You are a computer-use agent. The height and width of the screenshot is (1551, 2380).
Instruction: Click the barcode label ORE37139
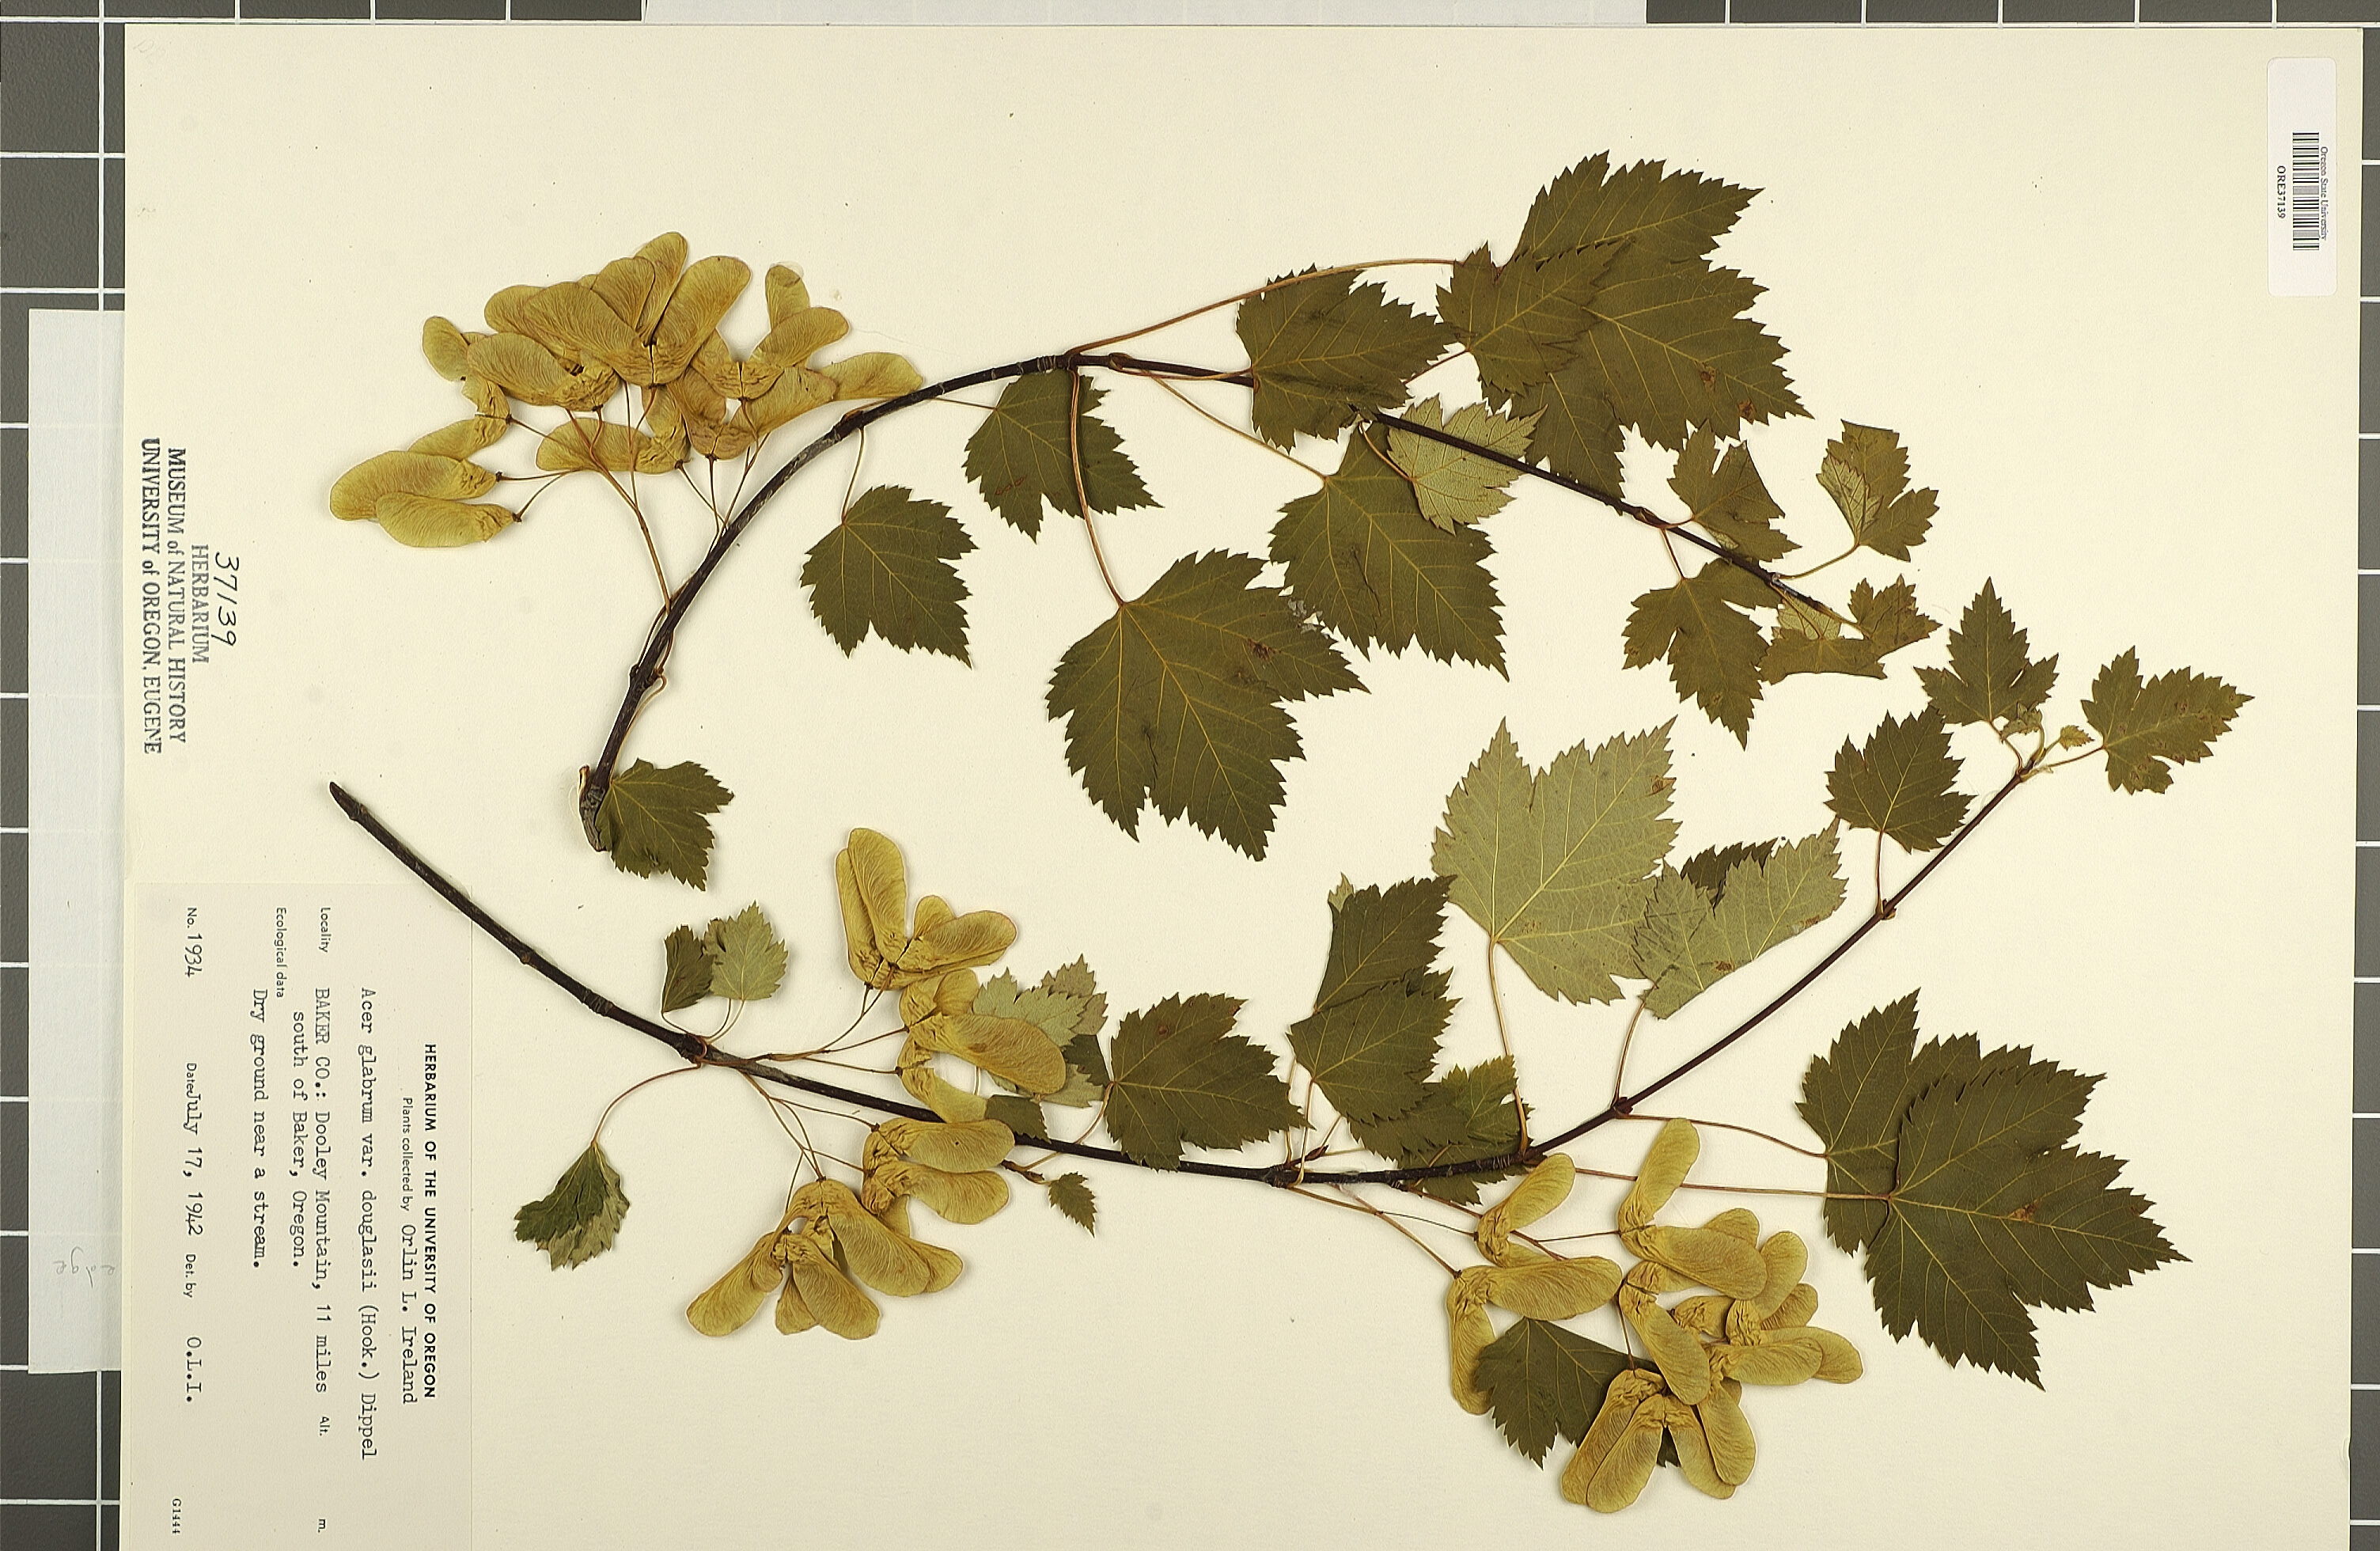2300,190
